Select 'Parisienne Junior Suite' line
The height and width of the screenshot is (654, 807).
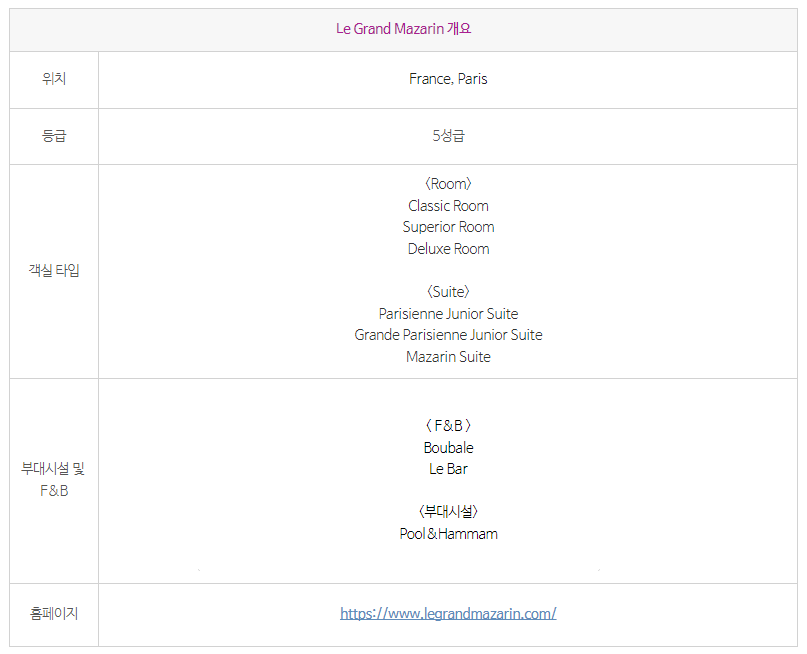(448, 314)
